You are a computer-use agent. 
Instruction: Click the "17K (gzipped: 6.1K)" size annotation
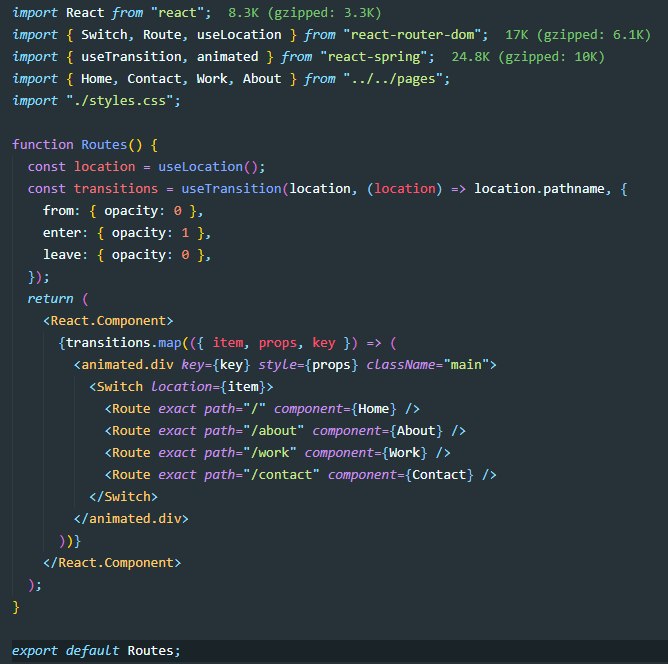point(578,35)
